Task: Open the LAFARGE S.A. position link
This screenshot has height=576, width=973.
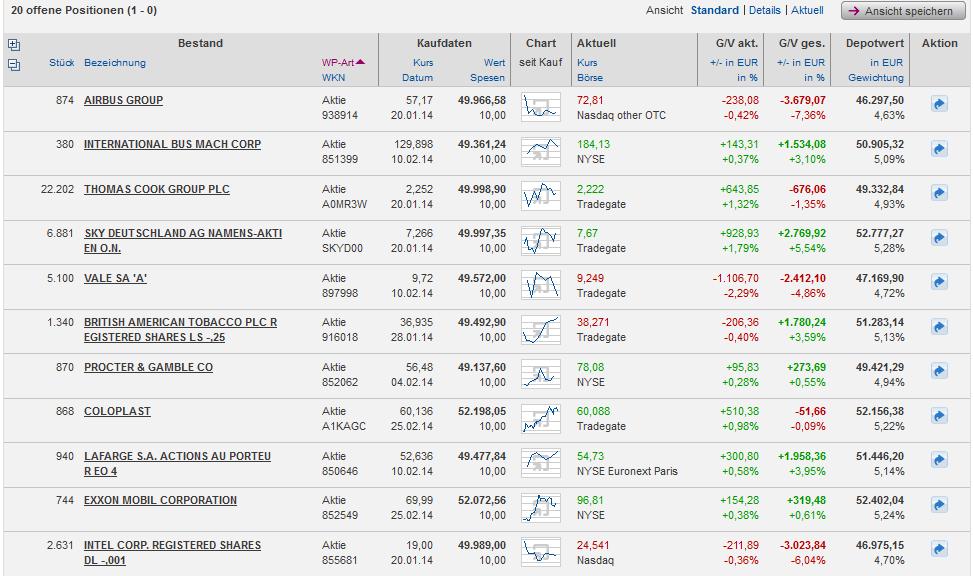Action: [177, 457]
